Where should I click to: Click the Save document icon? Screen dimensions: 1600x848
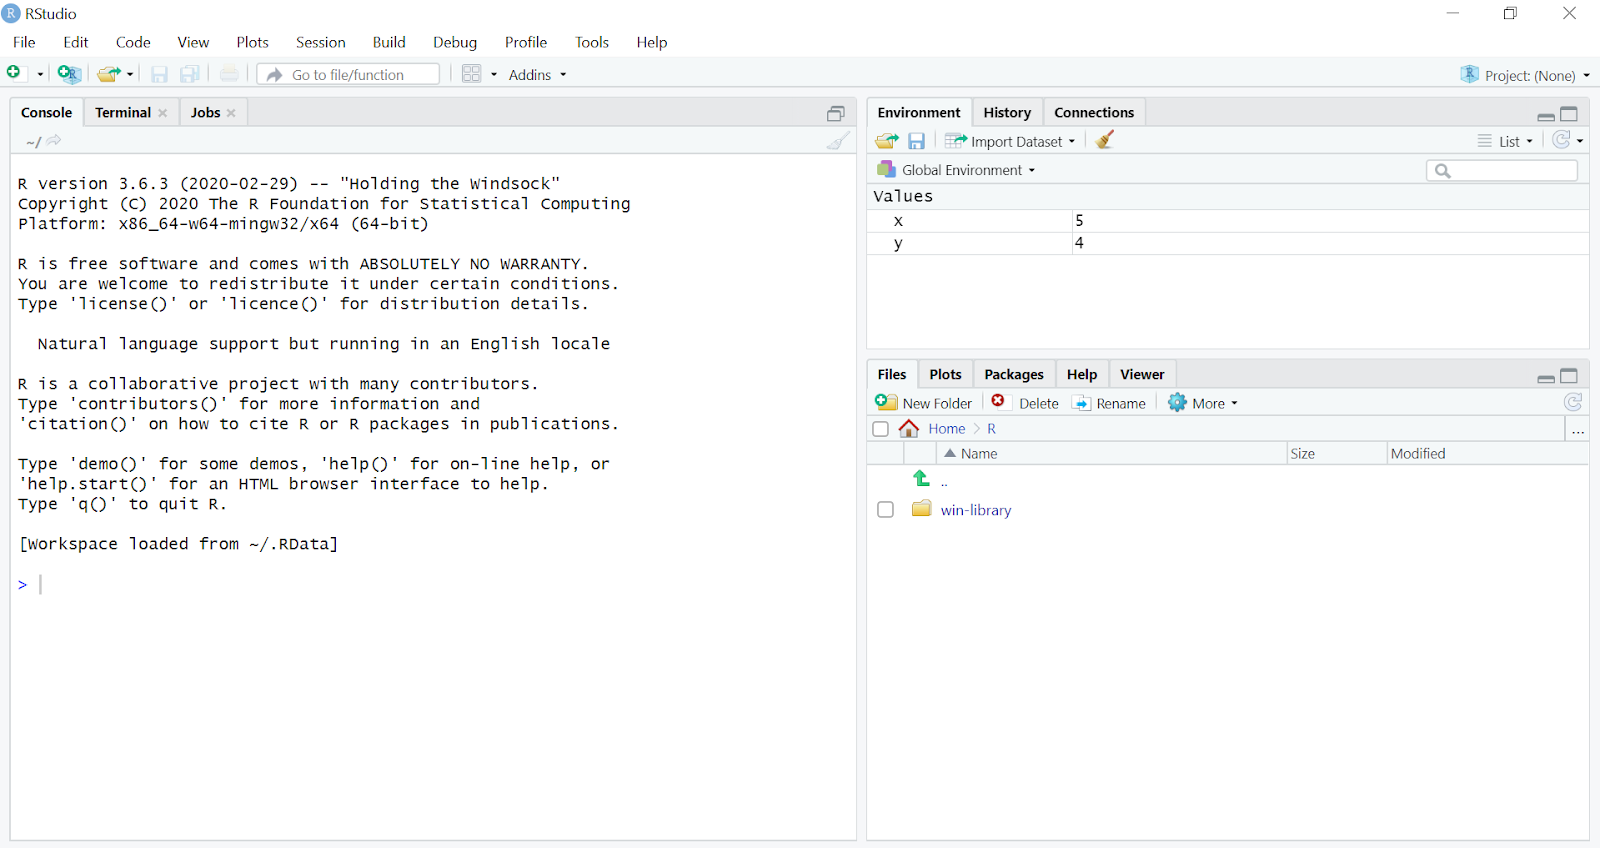[159, 74]
